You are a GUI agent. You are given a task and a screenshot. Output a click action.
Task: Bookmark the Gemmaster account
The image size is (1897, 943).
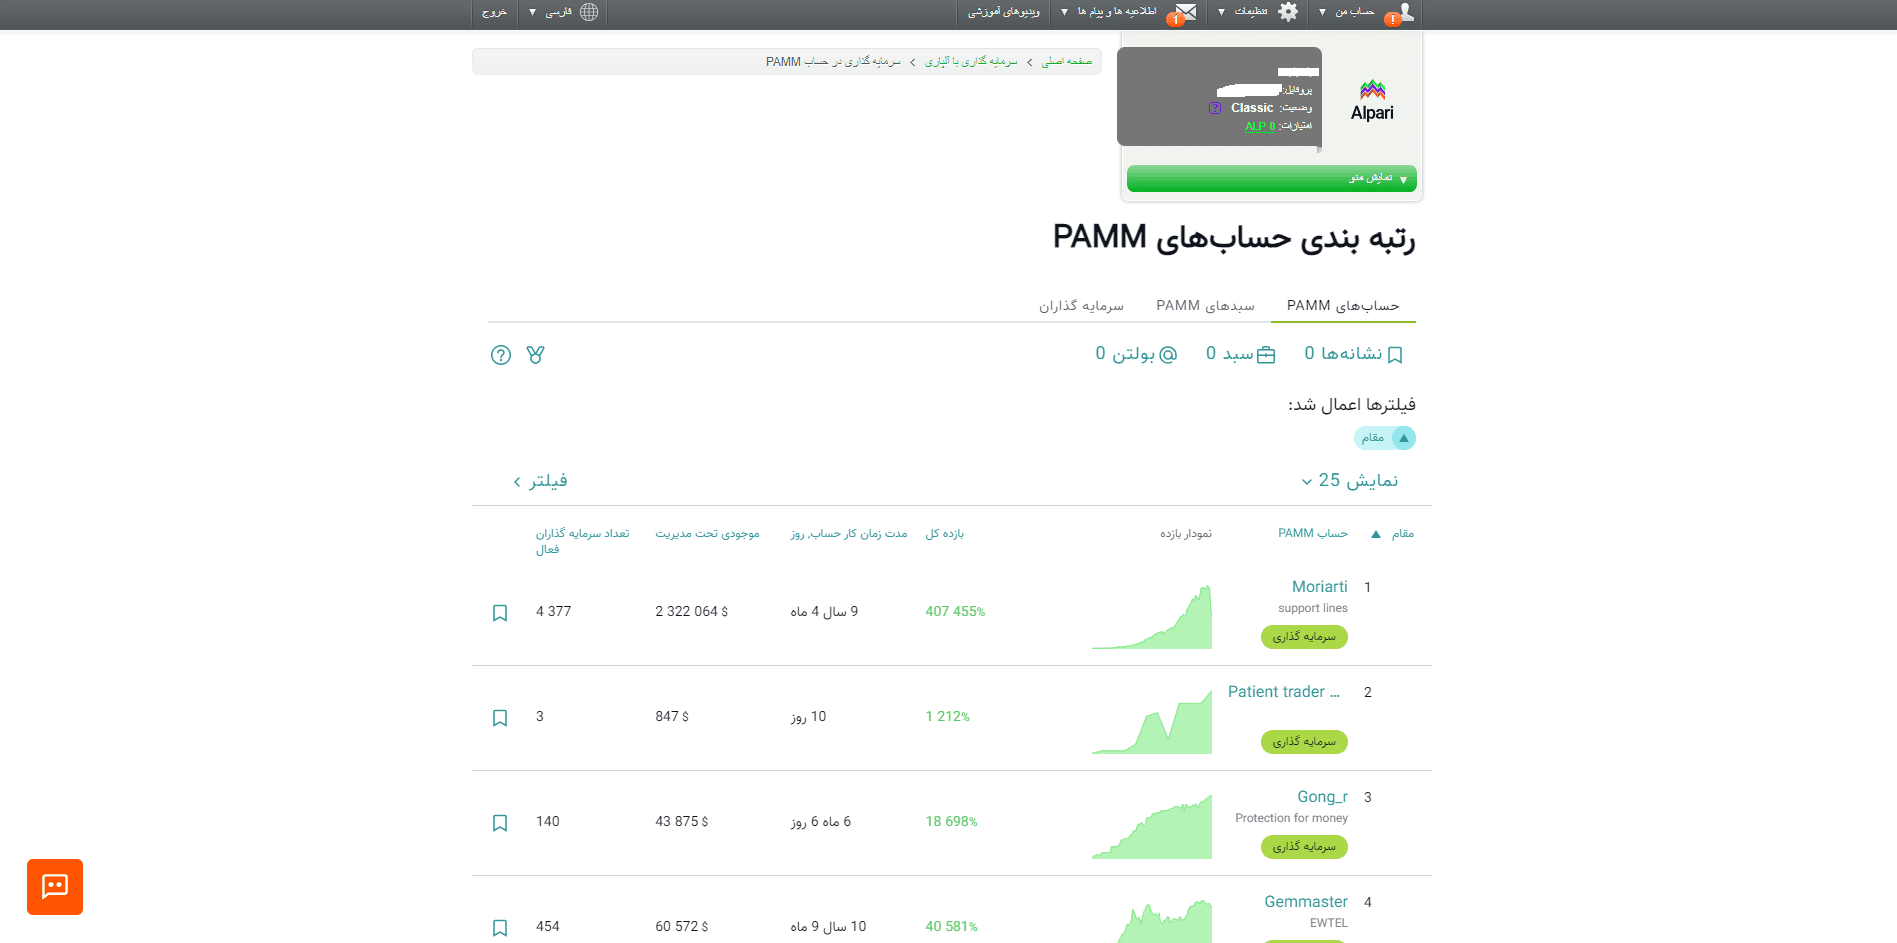click(500, 928)
